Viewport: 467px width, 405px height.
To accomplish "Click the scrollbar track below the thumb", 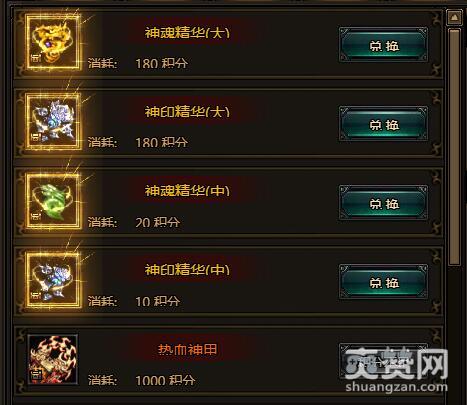I will point(454,333).
